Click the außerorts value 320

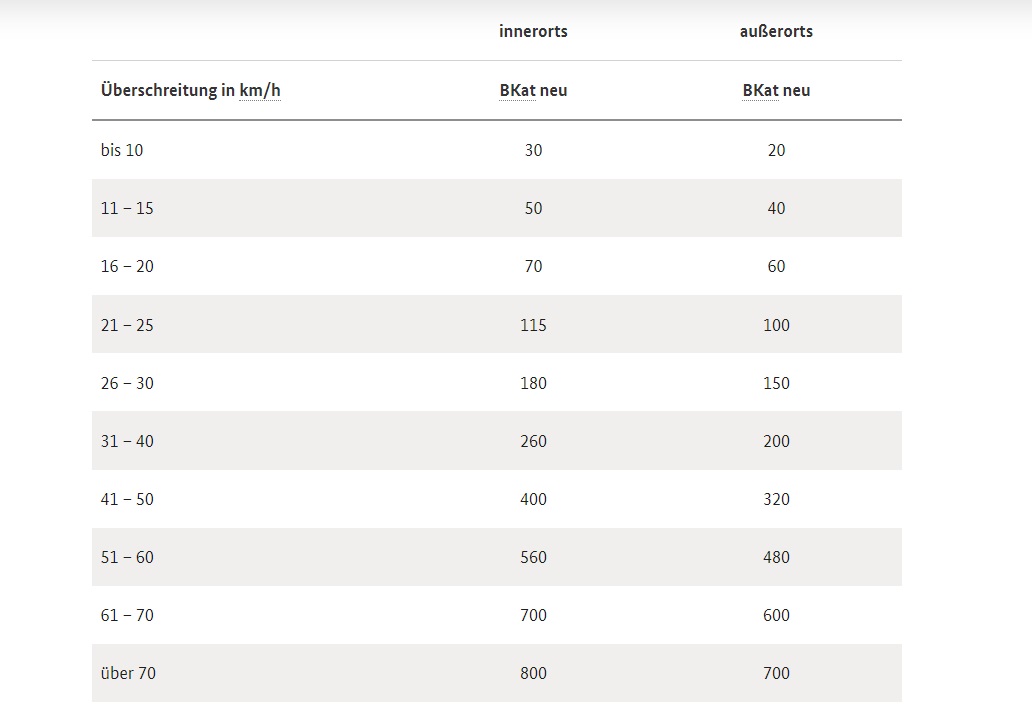[776, 499]
